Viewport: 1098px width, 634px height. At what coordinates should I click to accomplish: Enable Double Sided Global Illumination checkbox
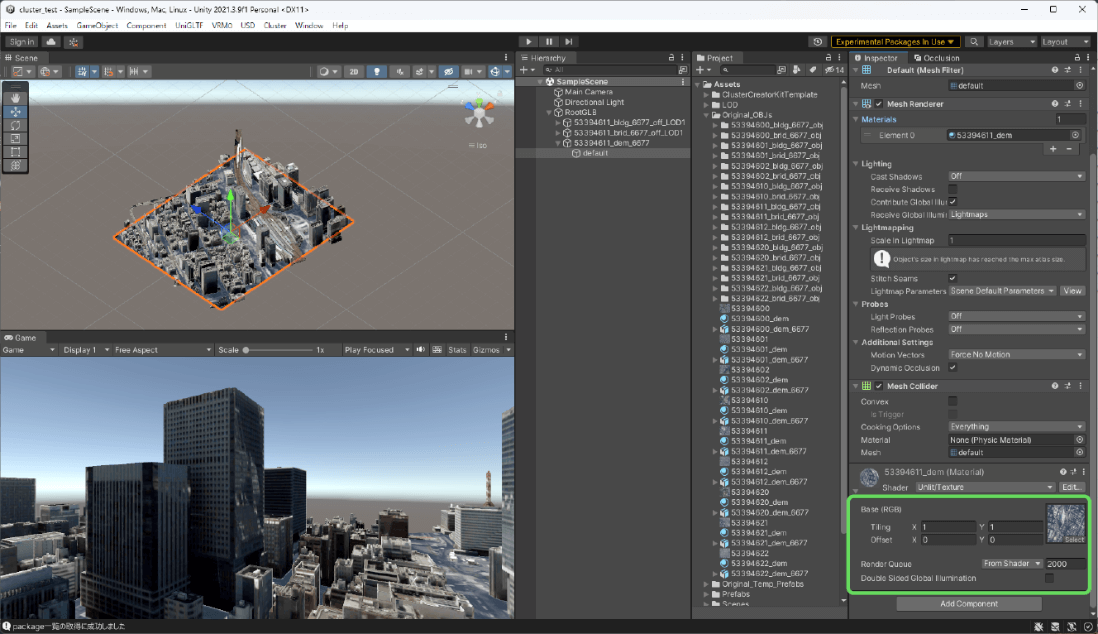click(1049, 578)
